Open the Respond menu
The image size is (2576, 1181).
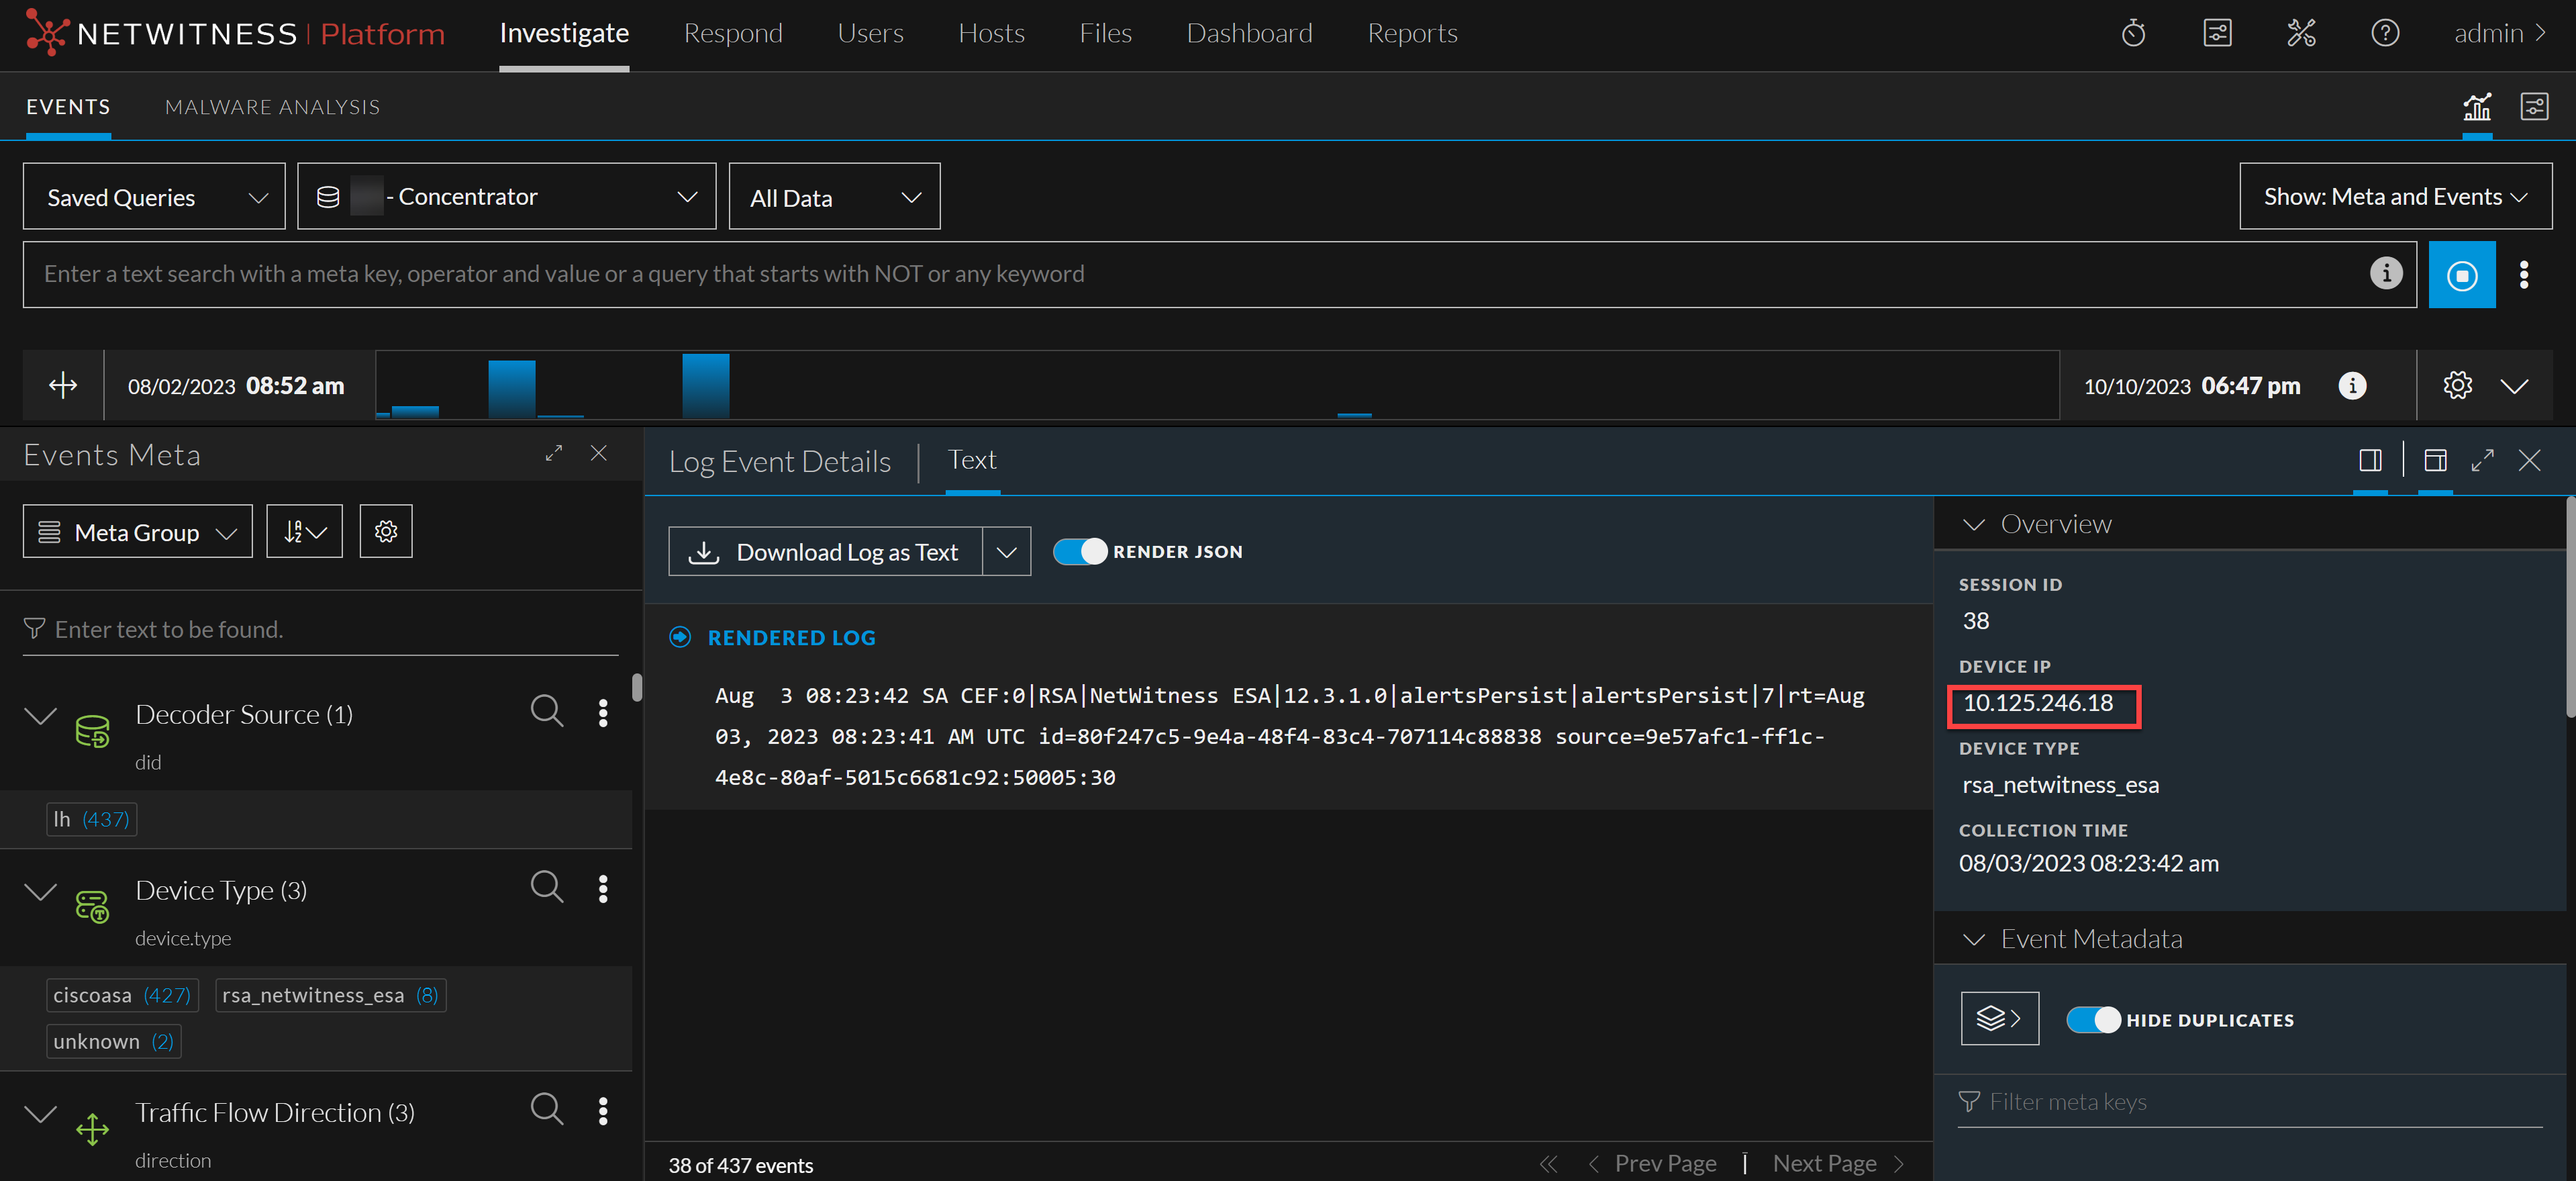(733, 34)
